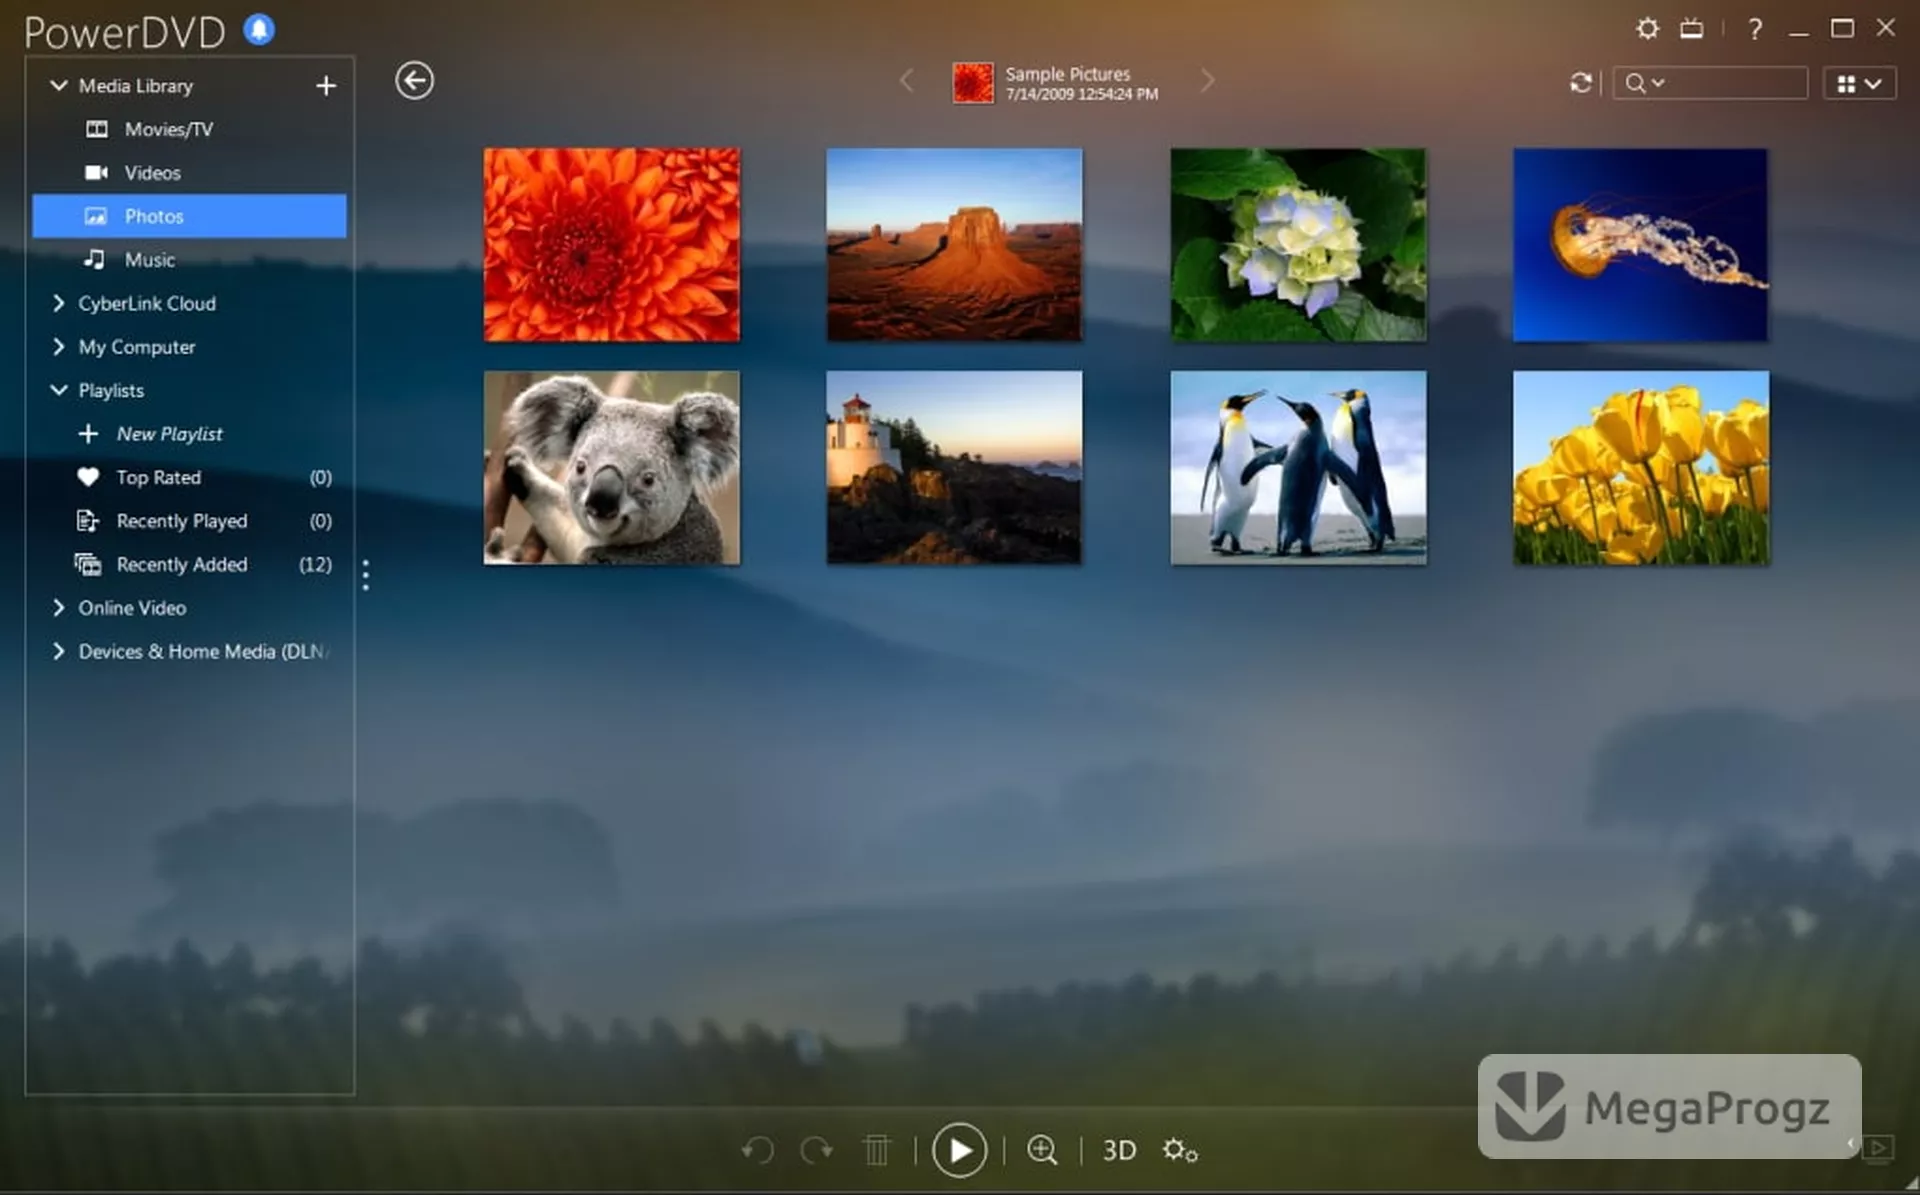This screenshot has height=1195, width=1920.
Task: Delete selected photo with trash icon
Action: [x=876, y=1150]
